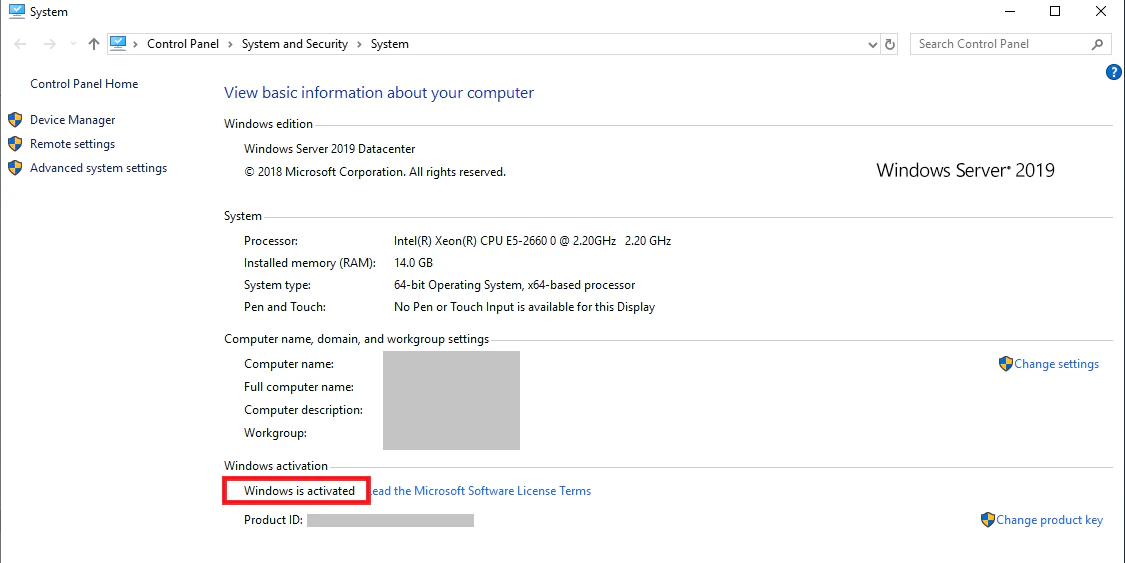This screenshot has width=1125, height=563.
Task: Expand the chevron after Control Panel
Action: pyautogui.click(x=230, y=44)
